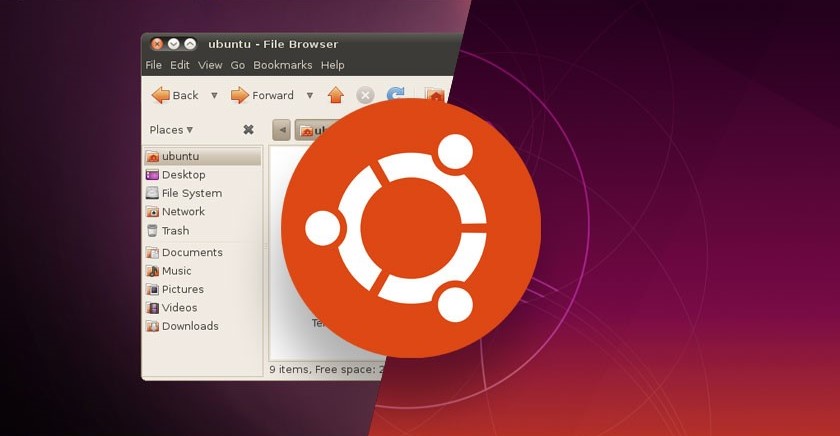Select Network in the Places list
Image resolution: width=840 pixels, height=436 pixels.
pyautogui.click(x=182, y=212)
